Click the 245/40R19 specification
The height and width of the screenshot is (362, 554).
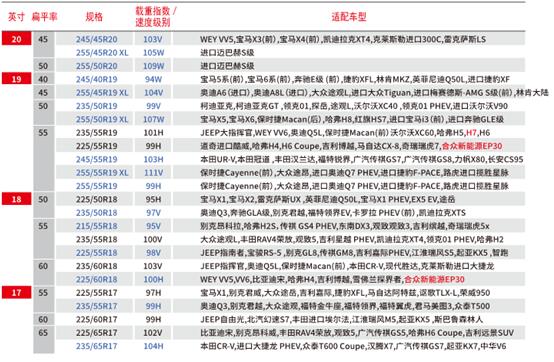96,79
